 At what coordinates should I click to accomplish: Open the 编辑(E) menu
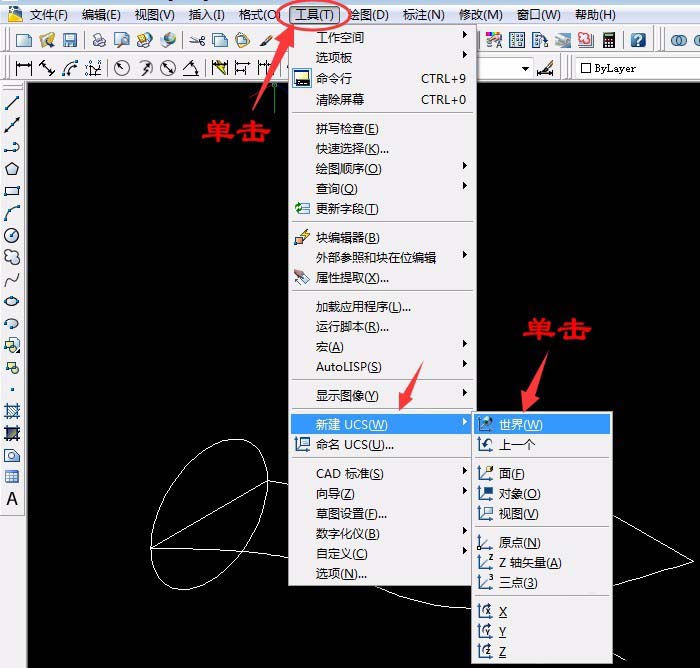coord(101,15)
